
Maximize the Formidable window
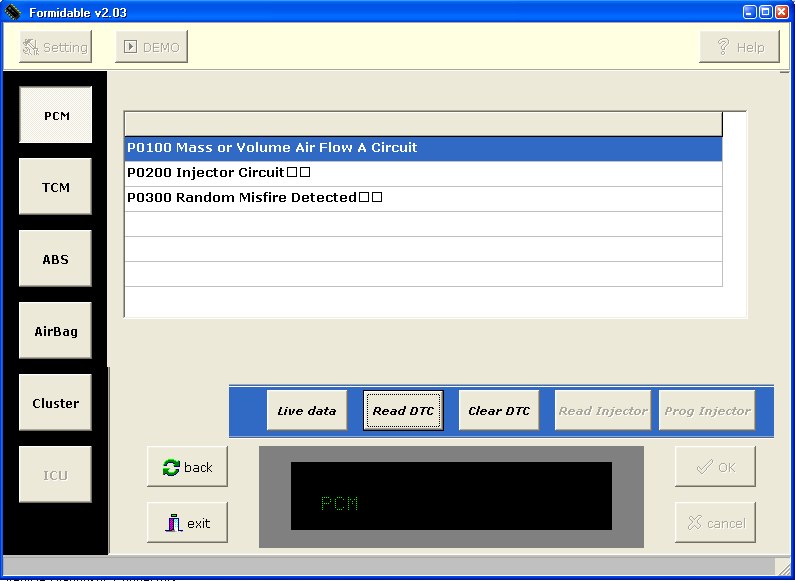(x=766, y=12)
